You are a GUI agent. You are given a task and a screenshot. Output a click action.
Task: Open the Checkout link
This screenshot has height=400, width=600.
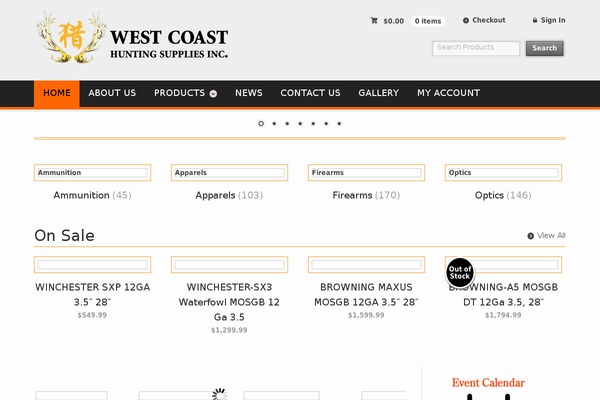(x=489, y=20)
